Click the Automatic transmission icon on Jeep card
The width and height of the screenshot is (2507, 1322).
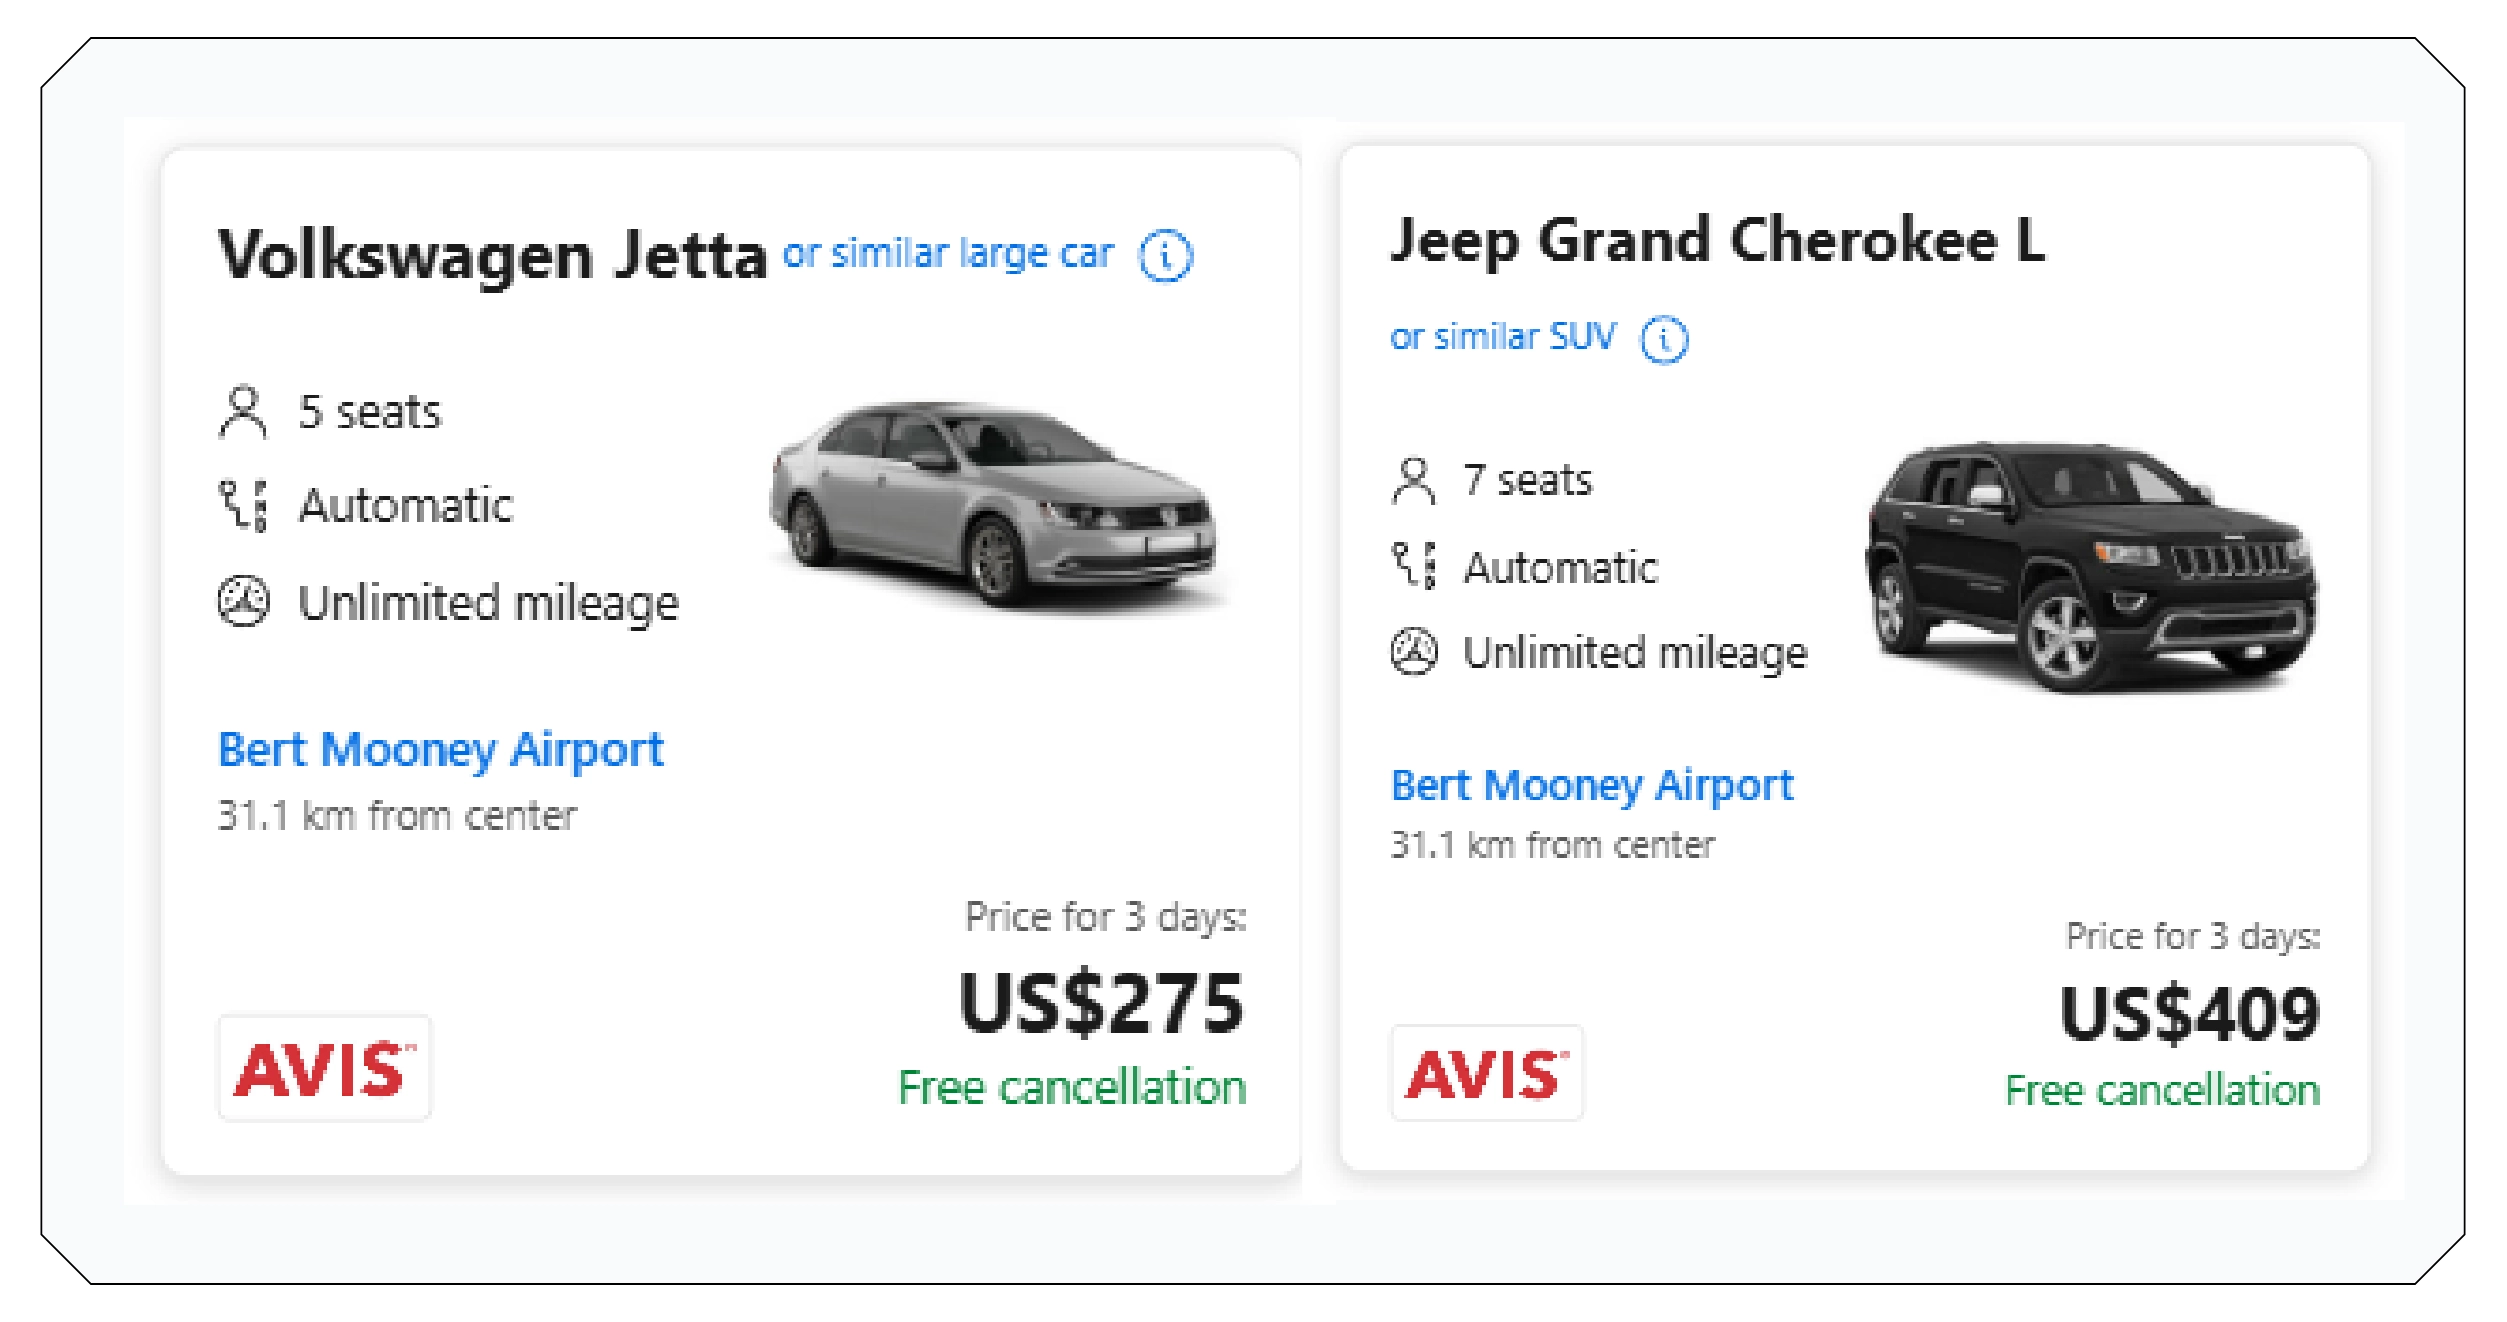(x=1414, y=568)
